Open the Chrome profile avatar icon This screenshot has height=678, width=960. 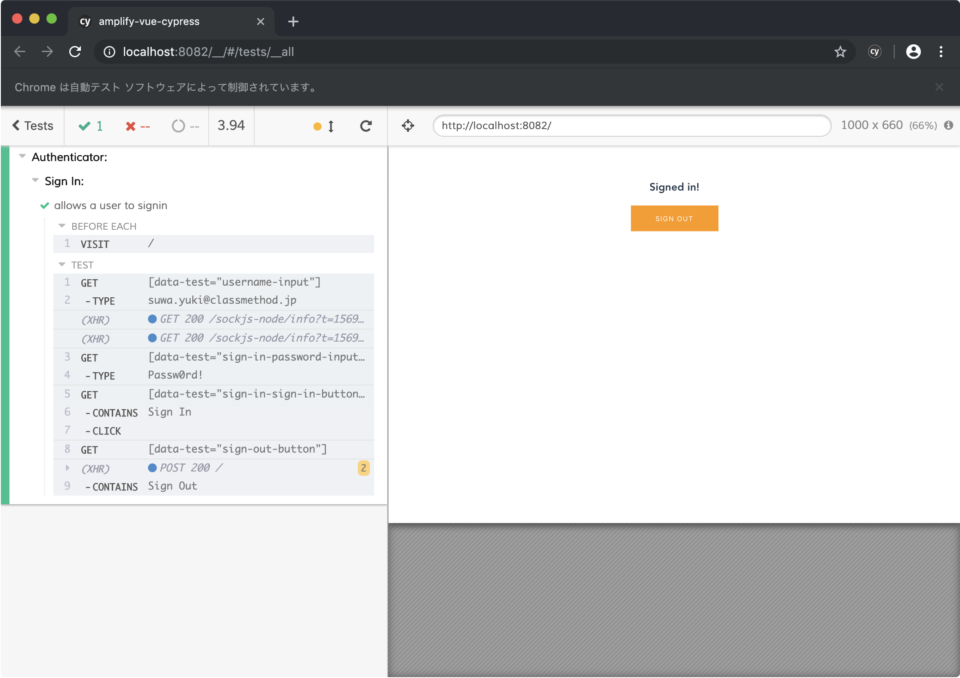(x=913, y=51)
